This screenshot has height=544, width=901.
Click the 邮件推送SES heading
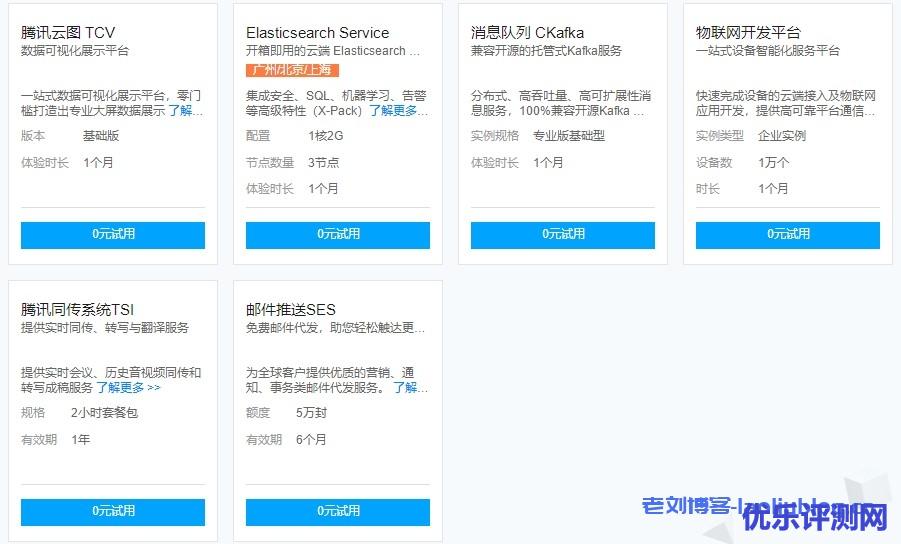(291, 310)
